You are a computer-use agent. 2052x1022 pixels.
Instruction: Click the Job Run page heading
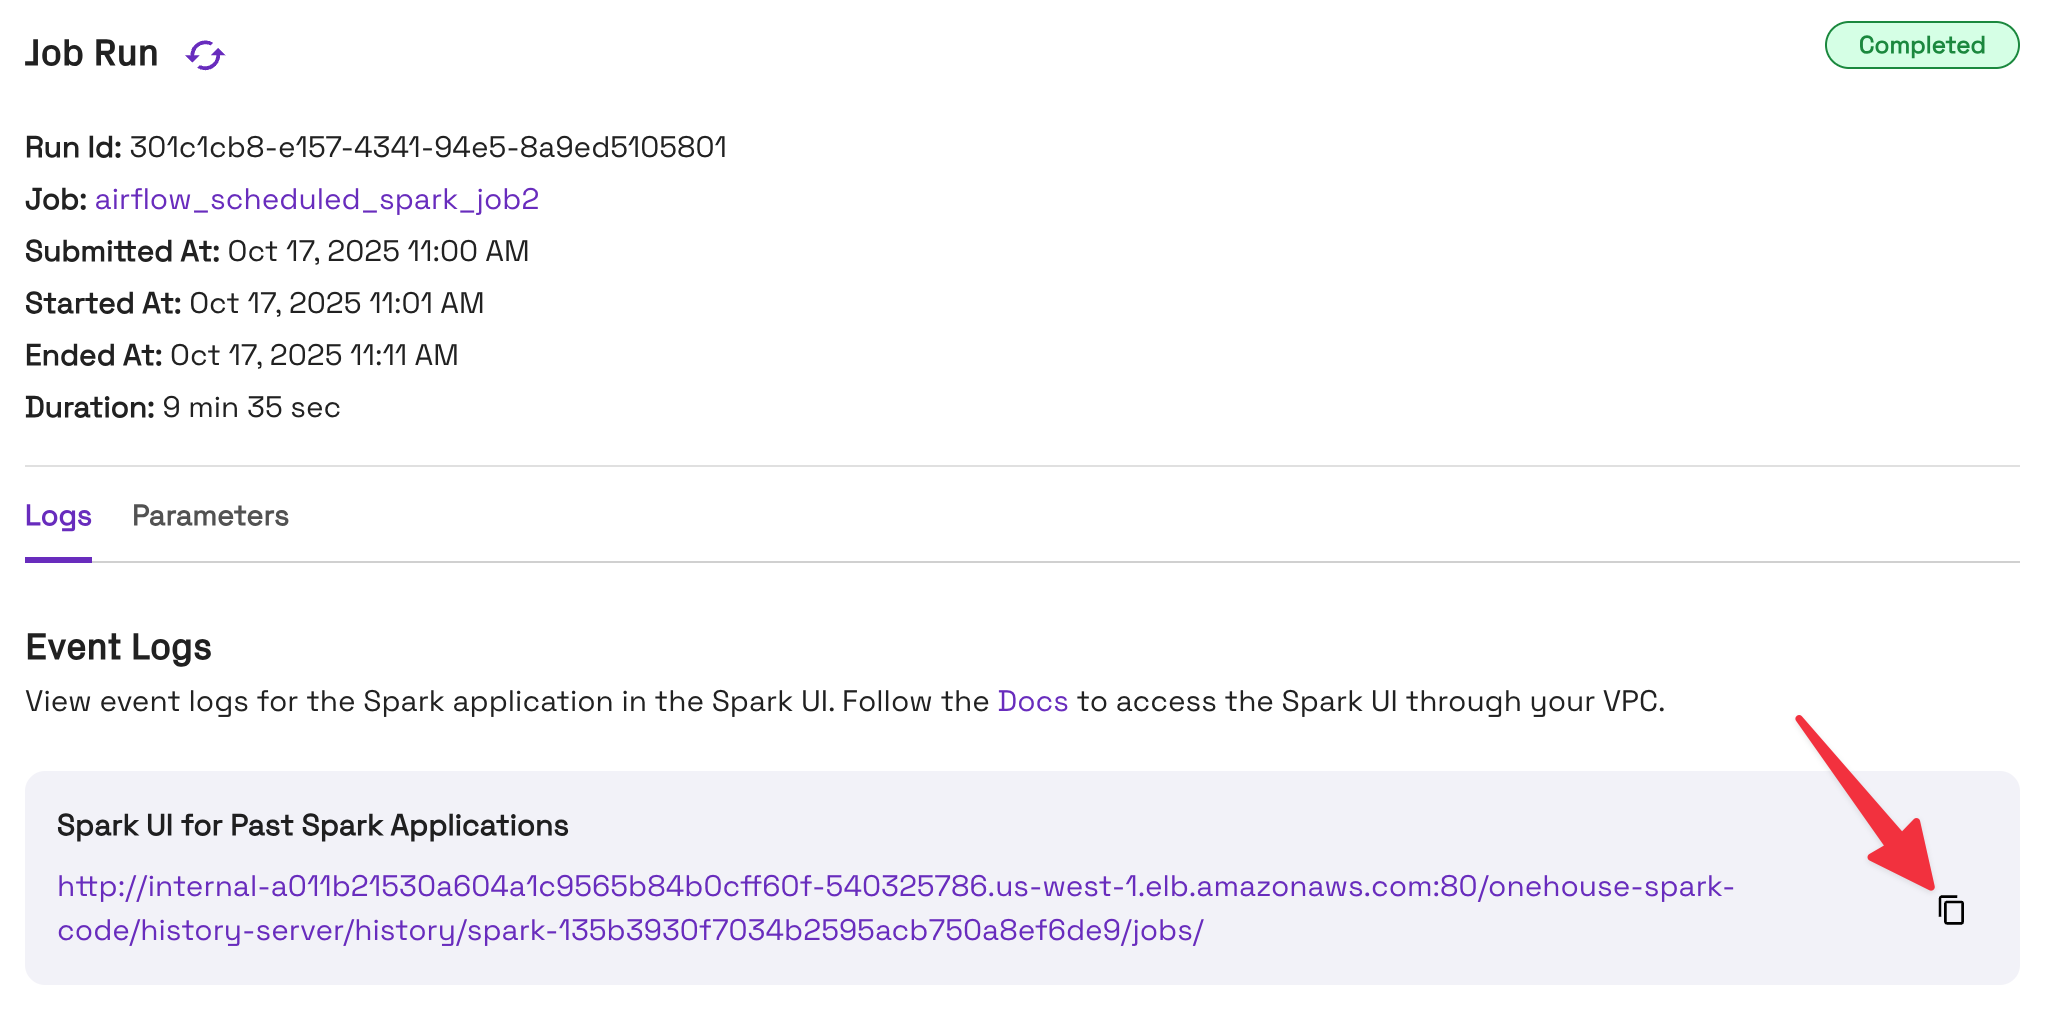pos(92,54)
